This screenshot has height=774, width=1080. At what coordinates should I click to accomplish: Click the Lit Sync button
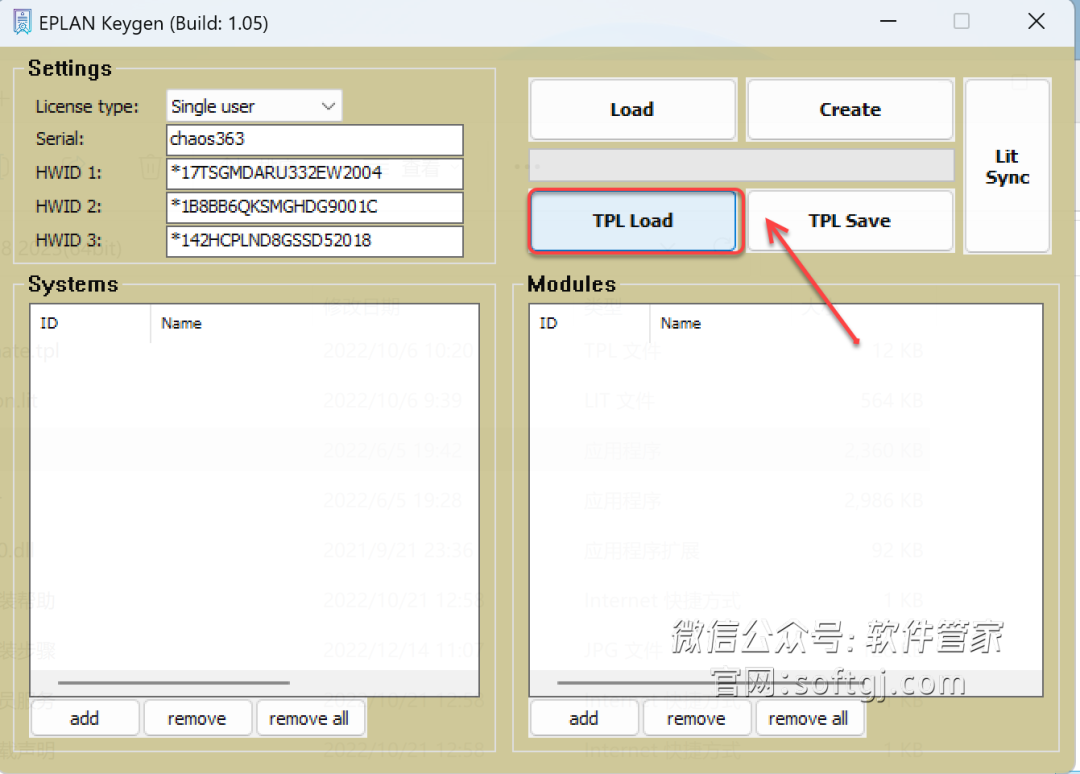pos(1007,166)
